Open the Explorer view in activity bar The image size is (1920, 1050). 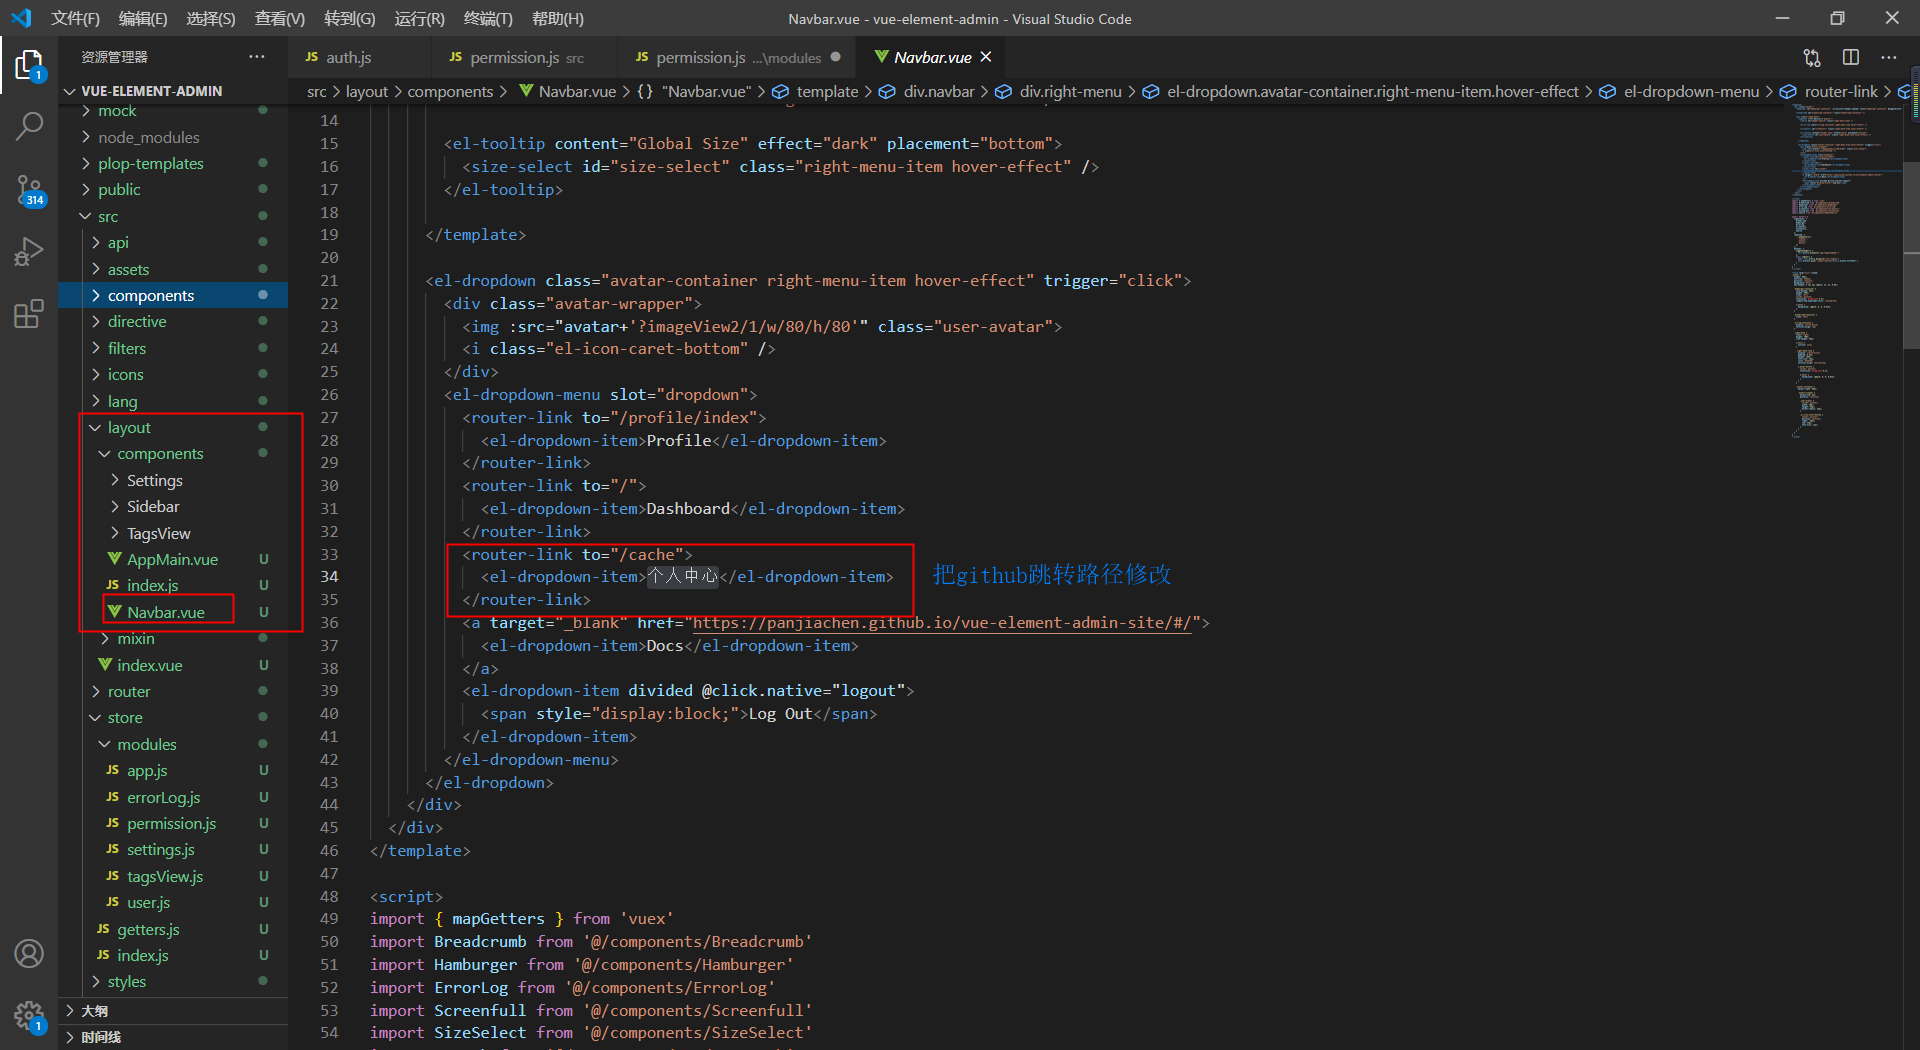[x=29, y=67]
